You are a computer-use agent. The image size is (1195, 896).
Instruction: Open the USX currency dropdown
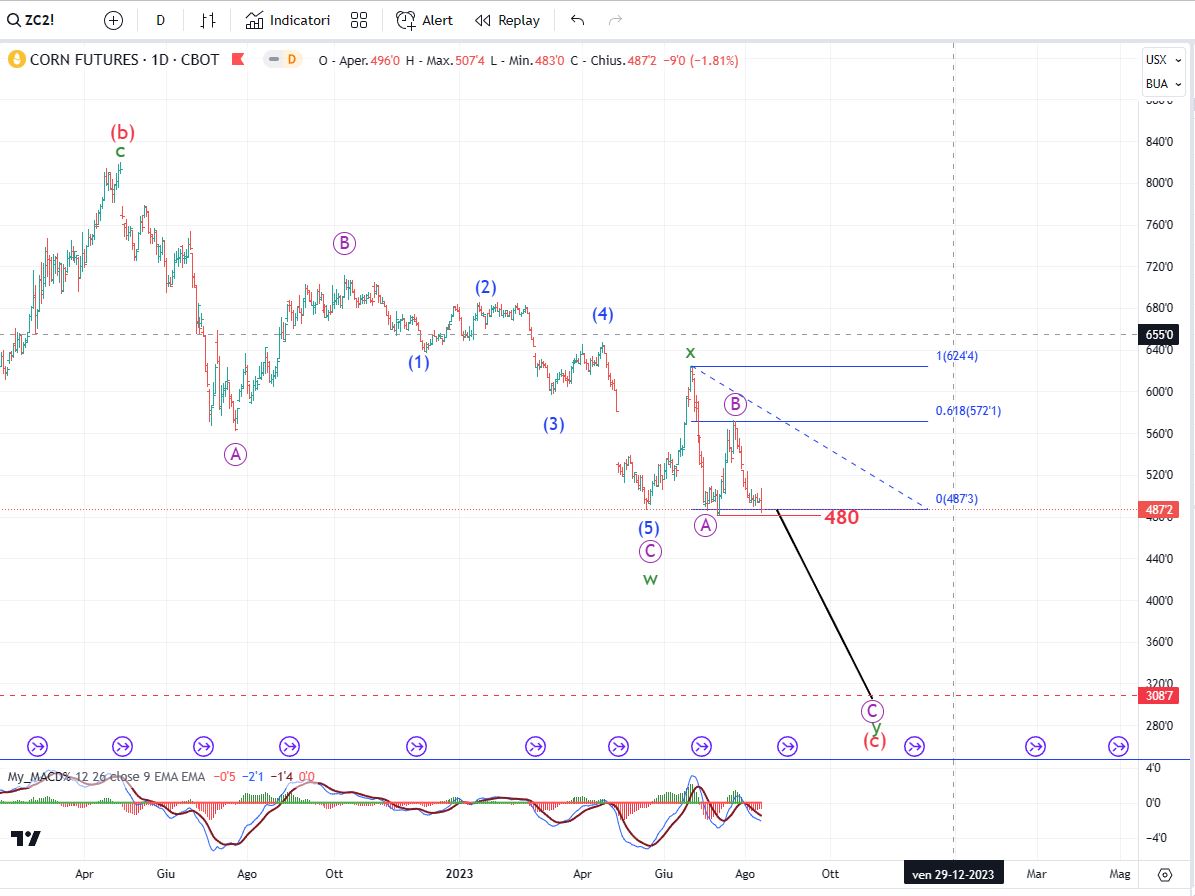tap(1164, 59)
